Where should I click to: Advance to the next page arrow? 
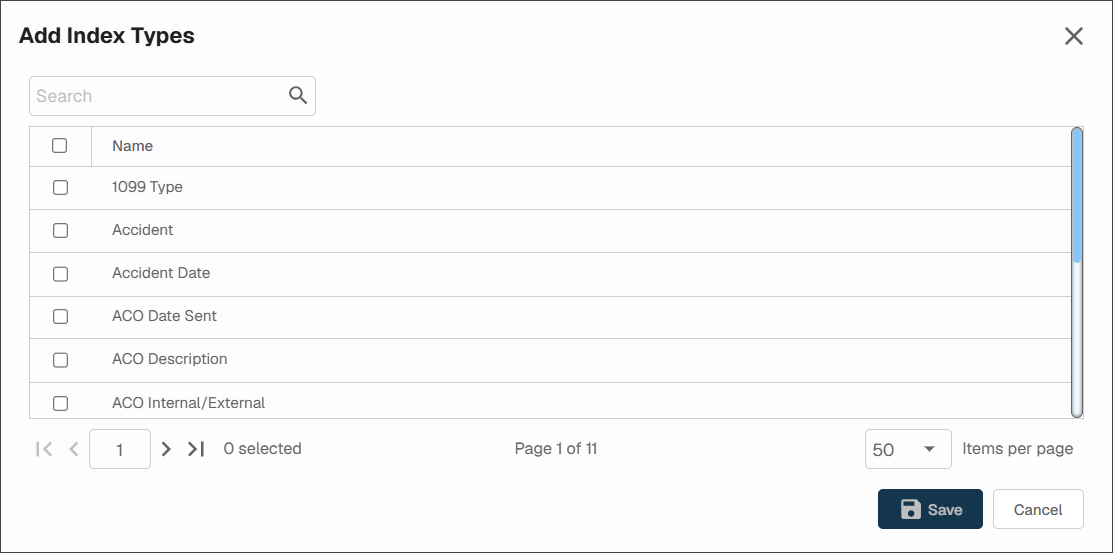click(x=166, y=449)
